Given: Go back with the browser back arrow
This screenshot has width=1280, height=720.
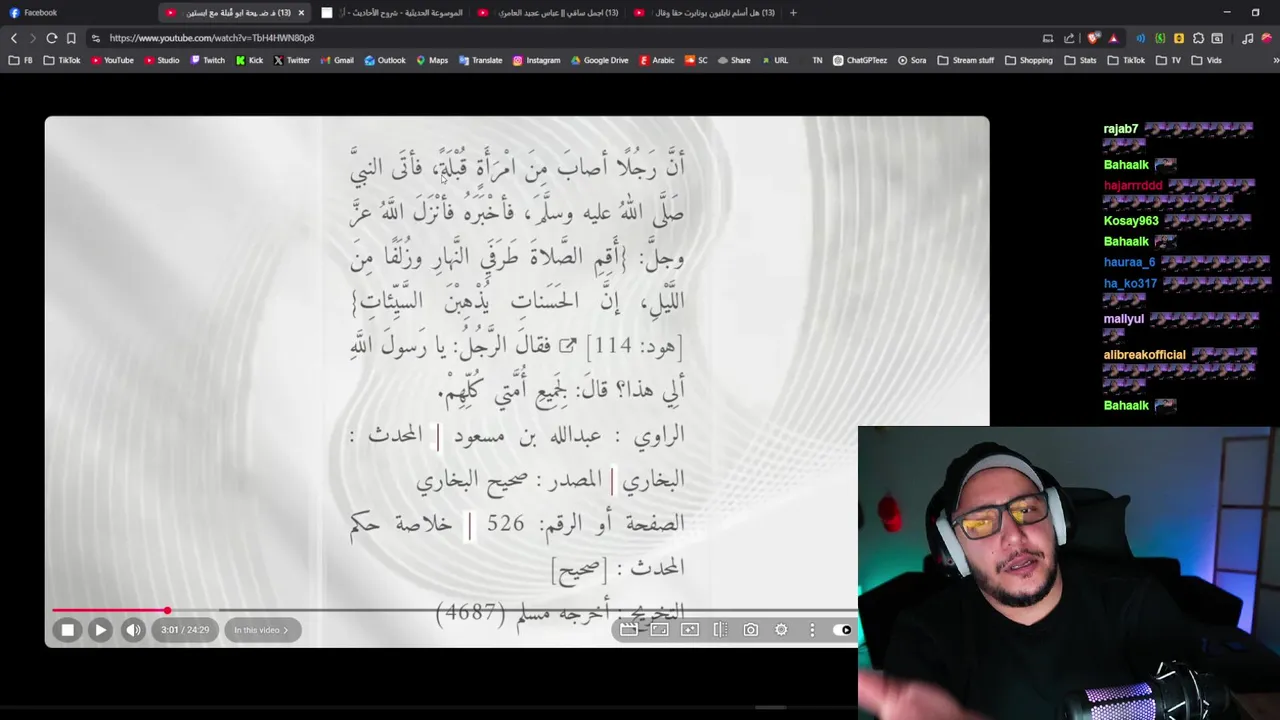Looking at the screenshot, I should point(14,38).
